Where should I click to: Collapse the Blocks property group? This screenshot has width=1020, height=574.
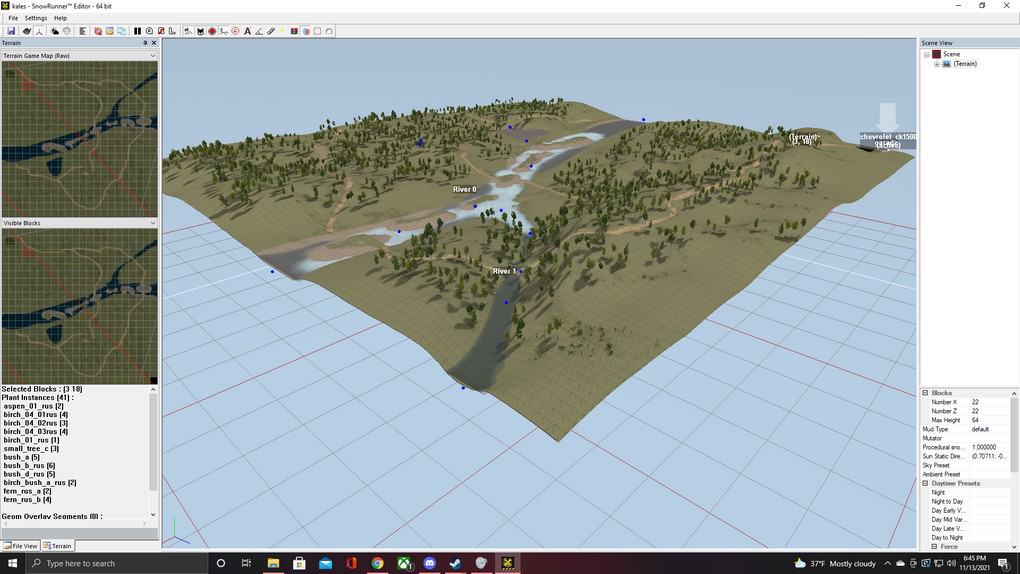pyautogui.click(x=925, y=393)
